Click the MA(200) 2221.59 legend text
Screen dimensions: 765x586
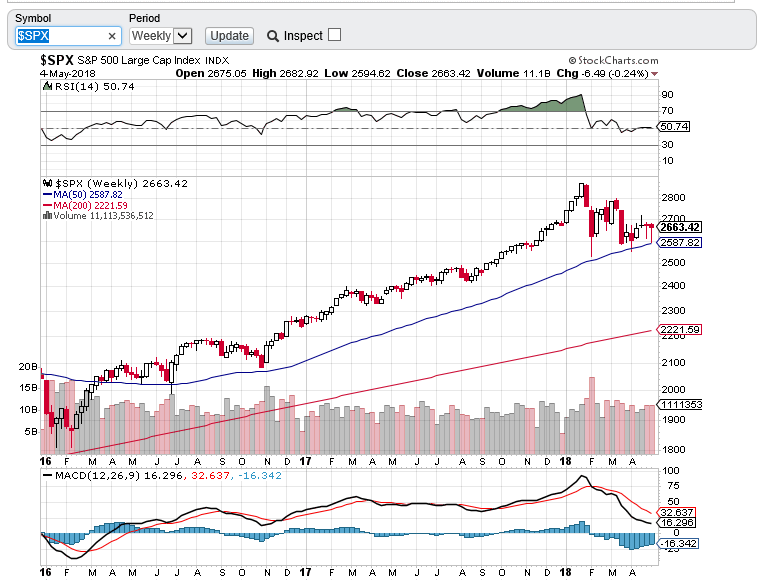tap(90, 205)
